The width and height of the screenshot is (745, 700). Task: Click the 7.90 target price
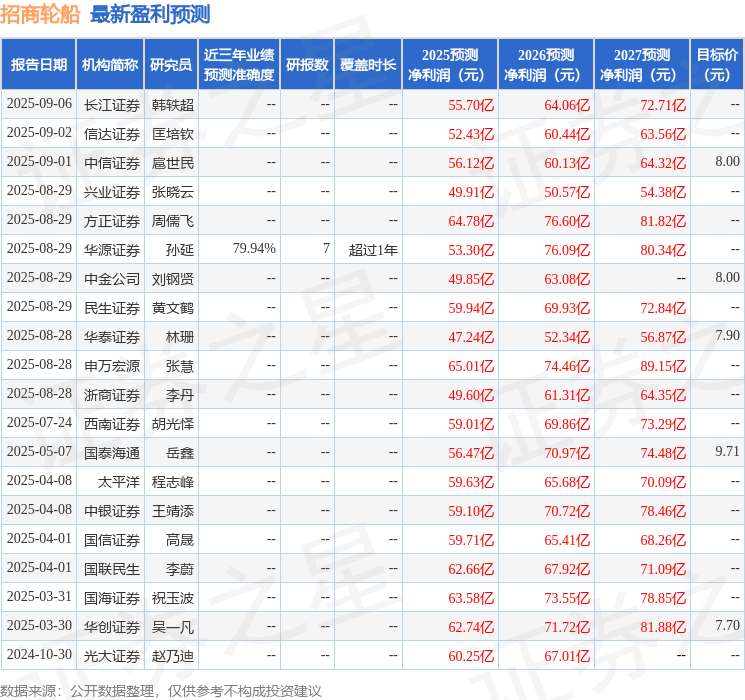(727, 336)
